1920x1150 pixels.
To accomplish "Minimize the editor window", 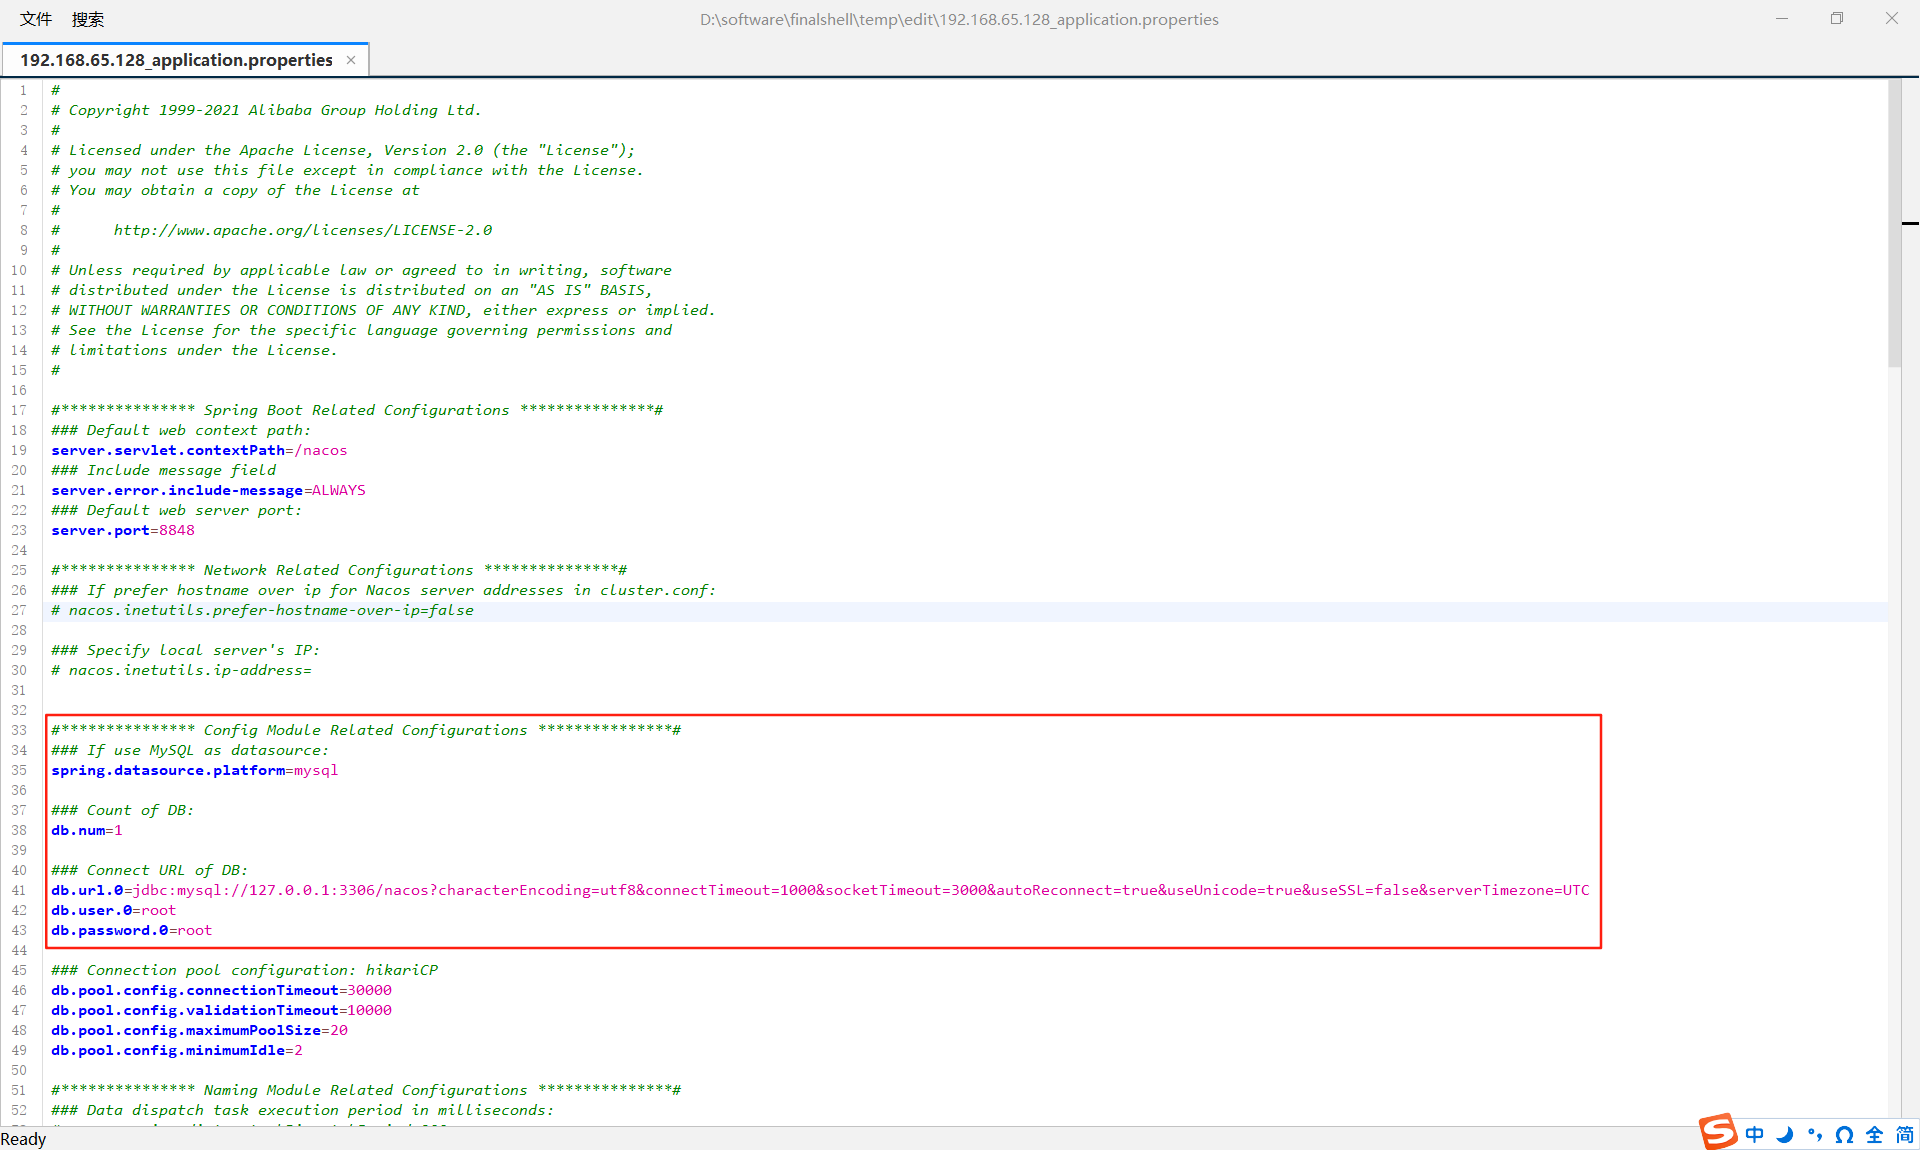I will tap(1782, 19).
